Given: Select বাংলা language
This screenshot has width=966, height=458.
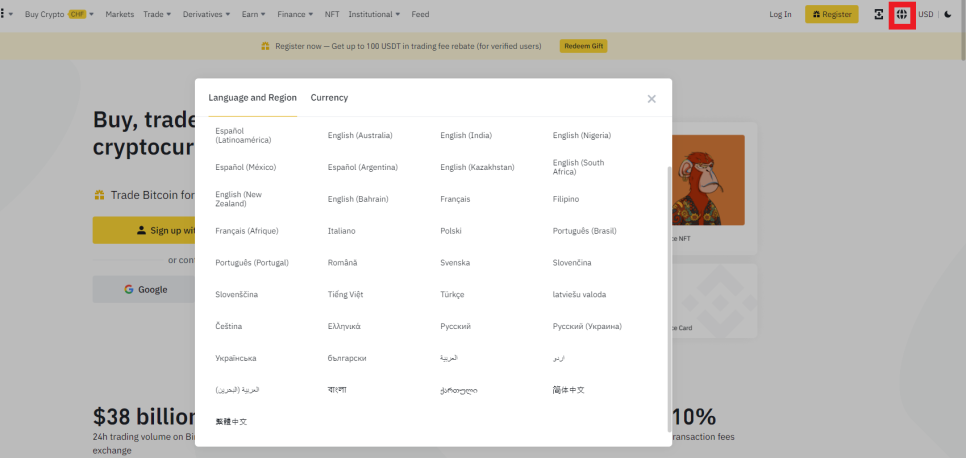Looking at the screenshot, I should pos(337,390).
